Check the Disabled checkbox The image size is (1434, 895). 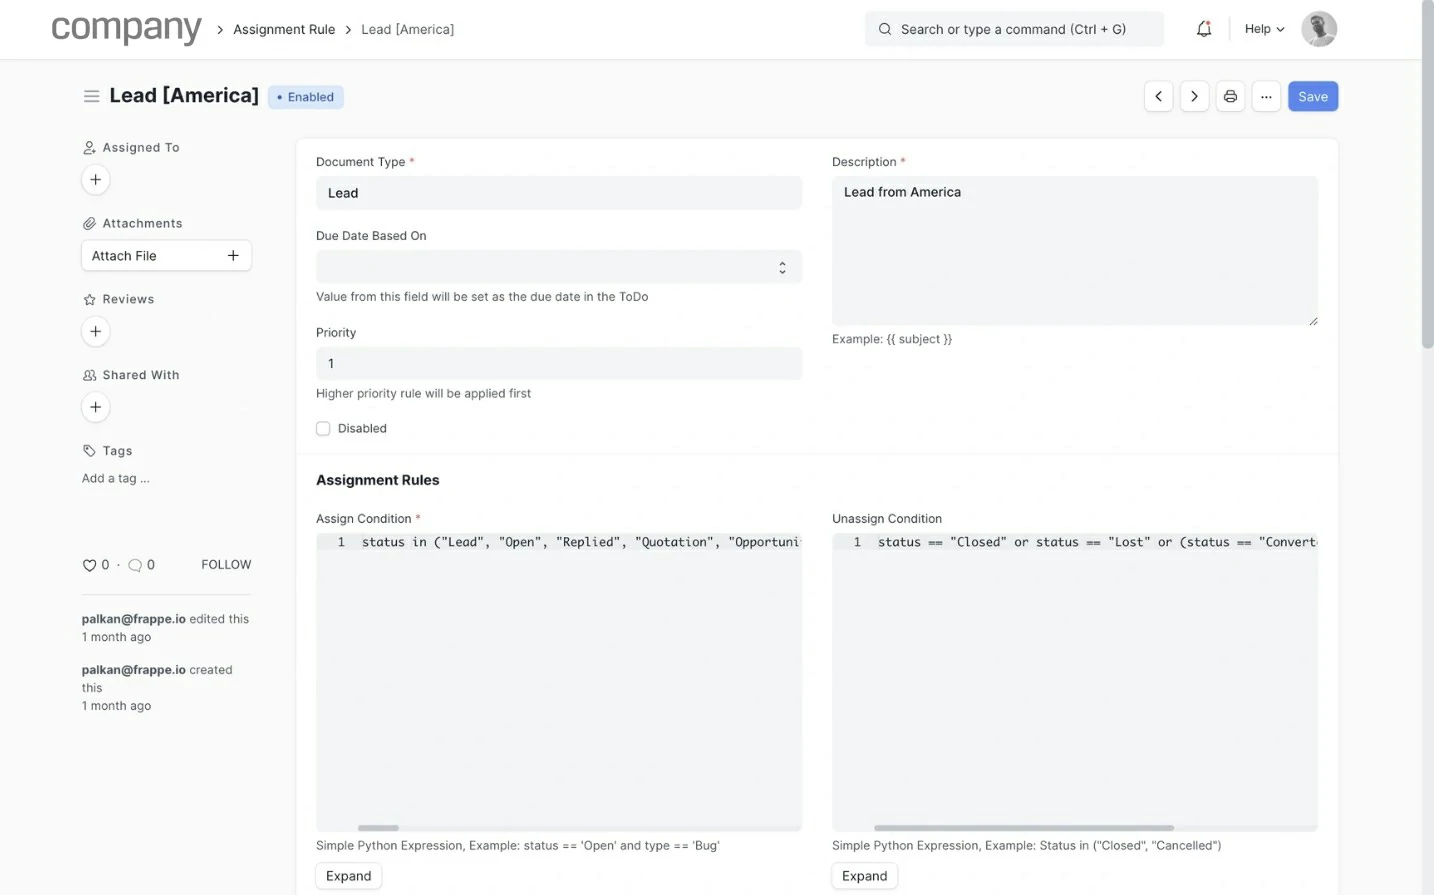(x=323, y=429)
